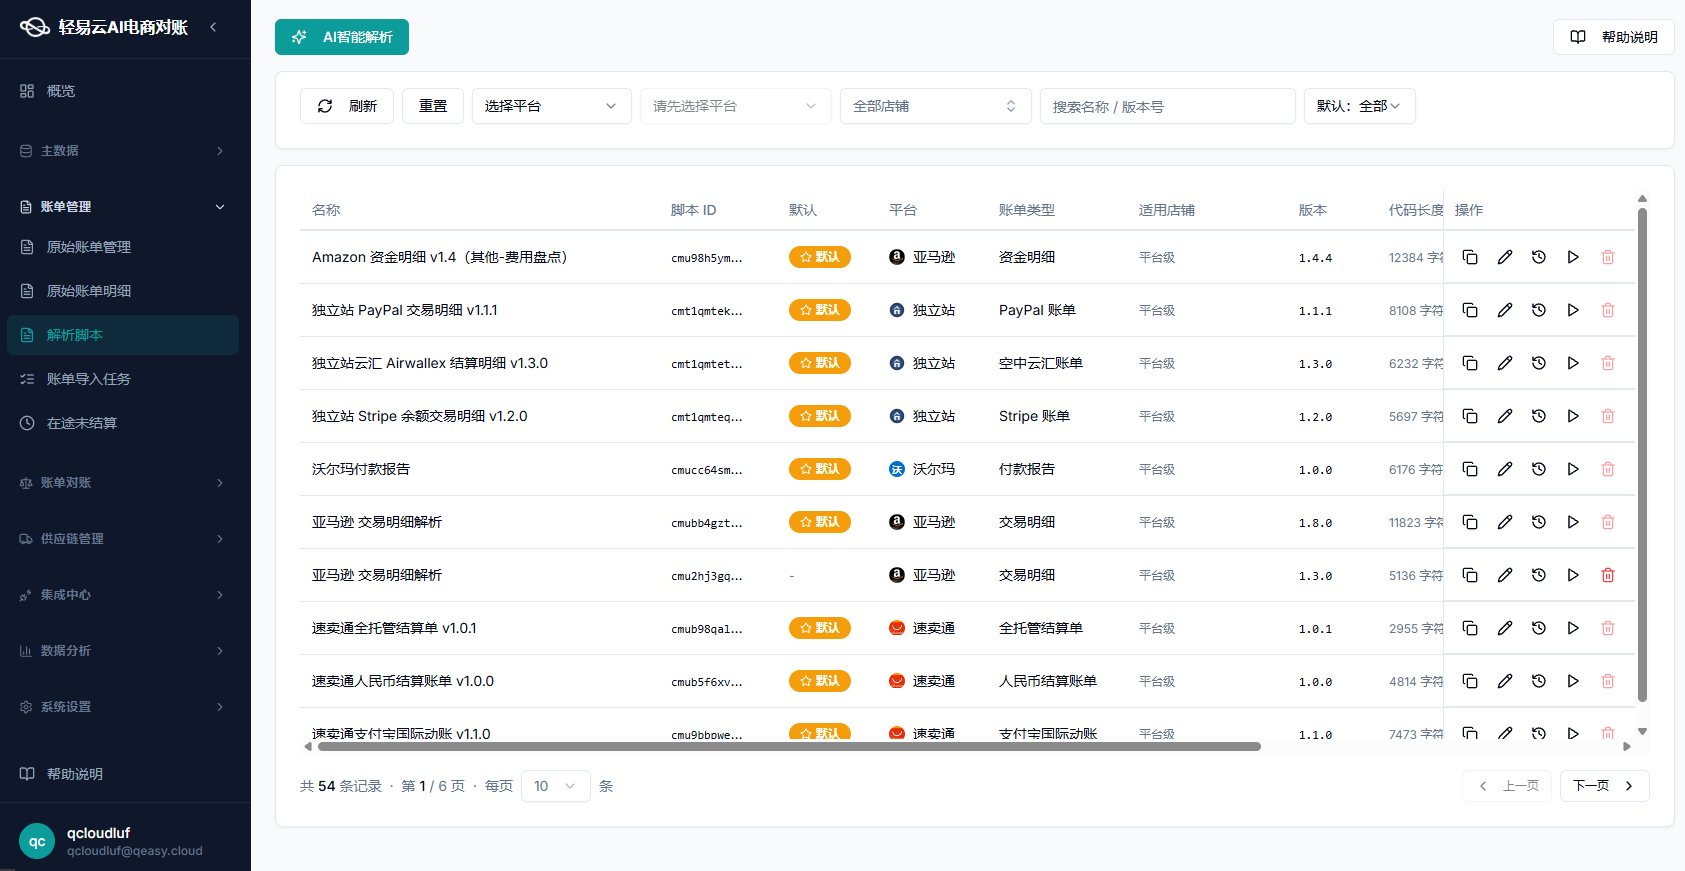Screen dimensions: 1685x871
Task: Open the 全部店铺 store selector
Action: 935,106
